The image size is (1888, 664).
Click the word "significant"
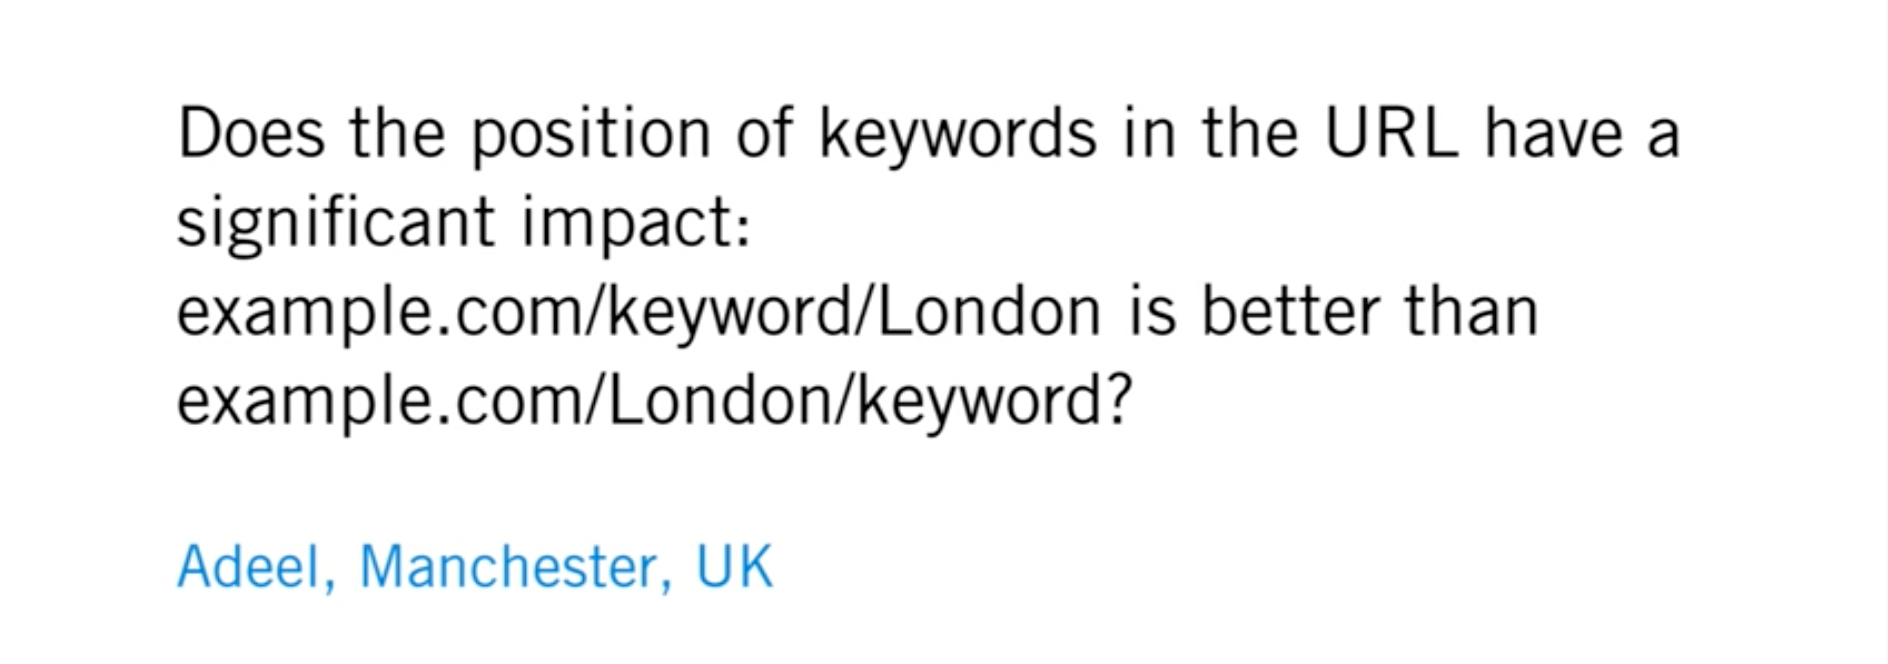pos(335,224)
